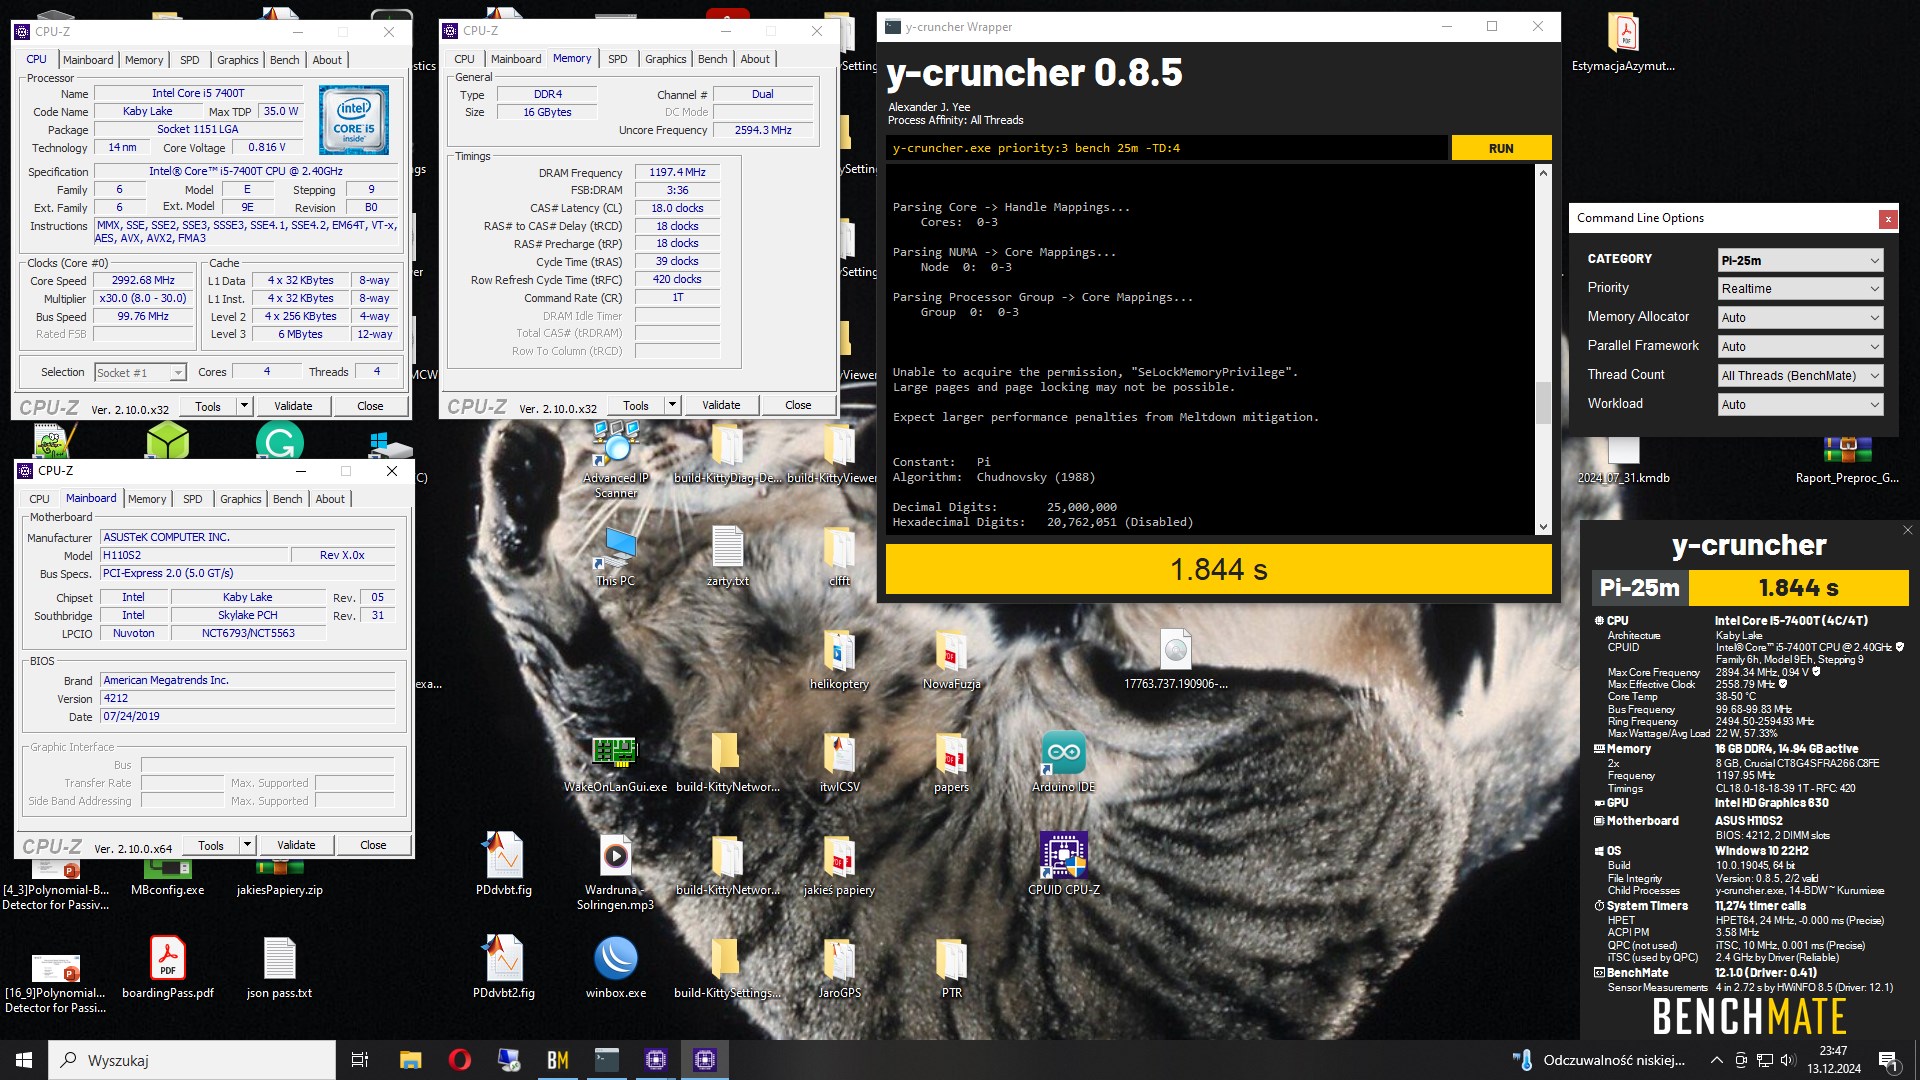Click the BenchMate taskbar icon
The image size is (1920, 1080).
point(558,1060)
